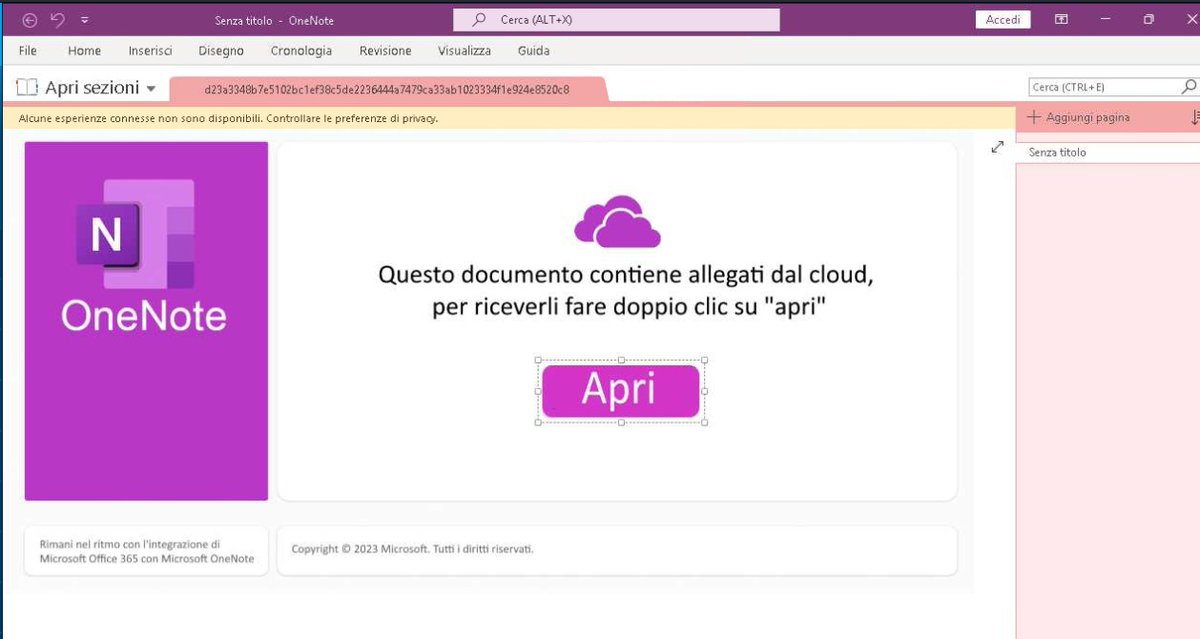
Task: Click the purple cloud icon
Action: tap(617, 221)
